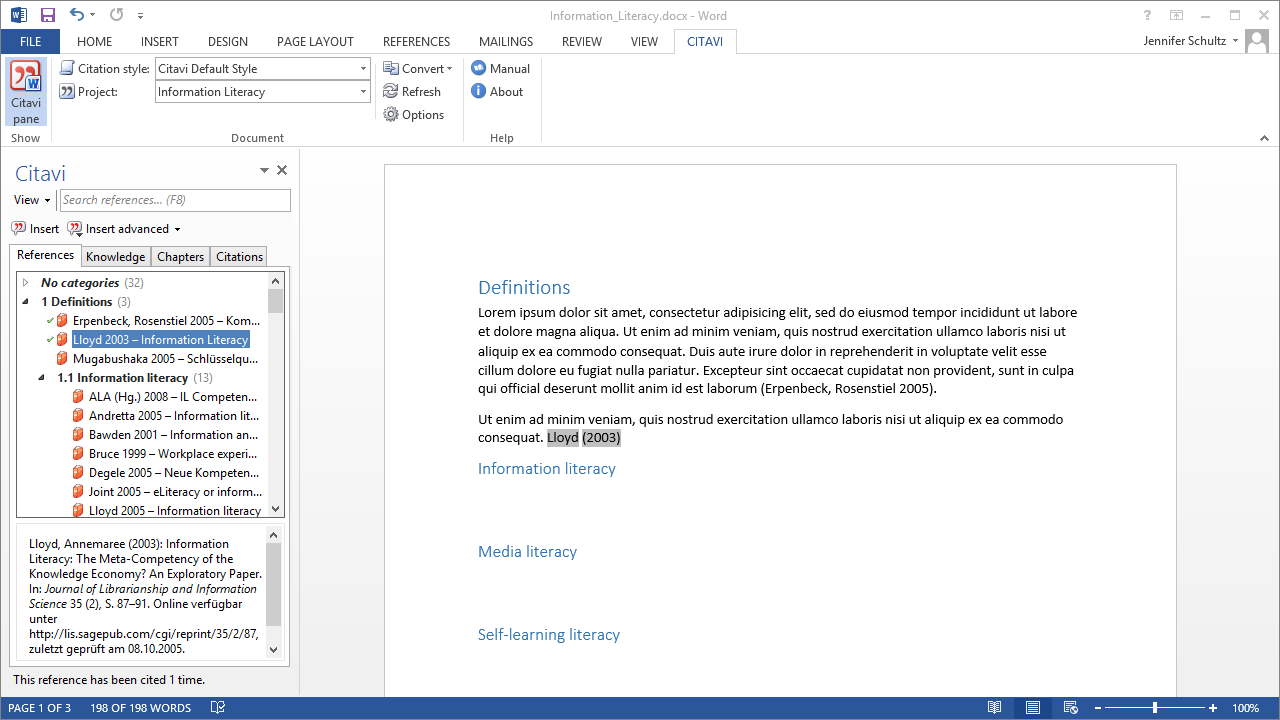Click the Search references input field

coord(175,200)
